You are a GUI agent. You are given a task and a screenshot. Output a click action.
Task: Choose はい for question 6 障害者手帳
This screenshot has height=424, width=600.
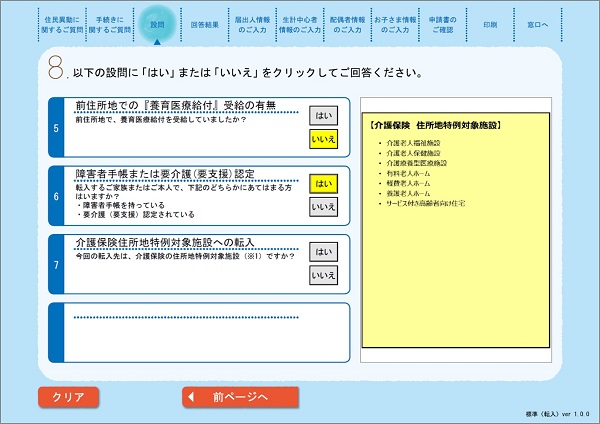323,183
